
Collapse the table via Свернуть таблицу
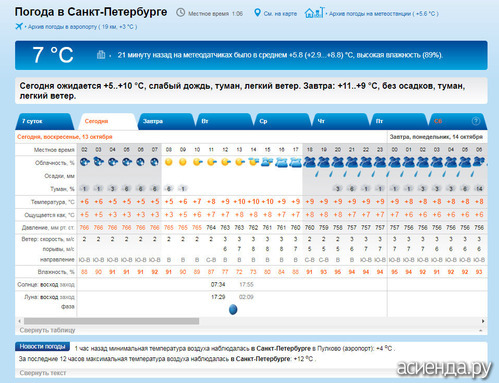tap(47, 330)
